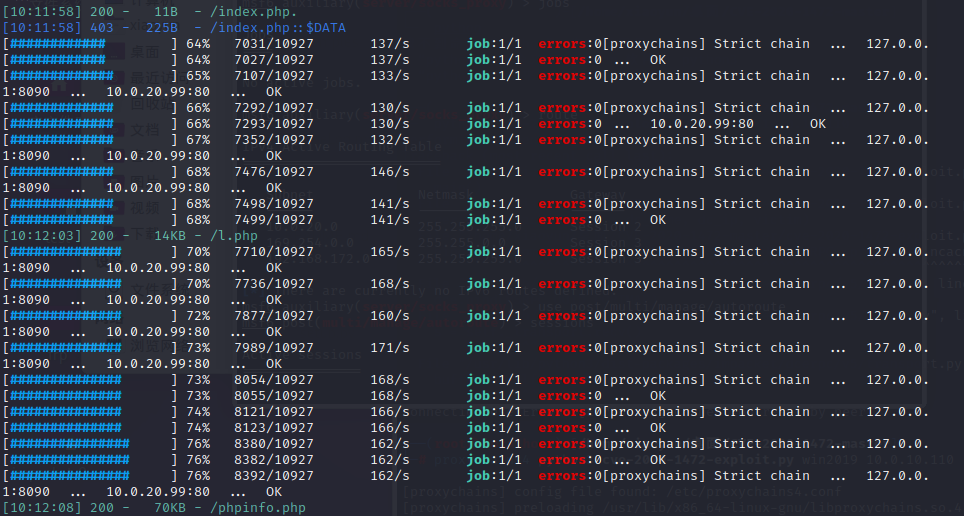Click the [10:12:08] timestamp
The height and width of the screenshot is (516, 964).
click(x=40, y=508)
